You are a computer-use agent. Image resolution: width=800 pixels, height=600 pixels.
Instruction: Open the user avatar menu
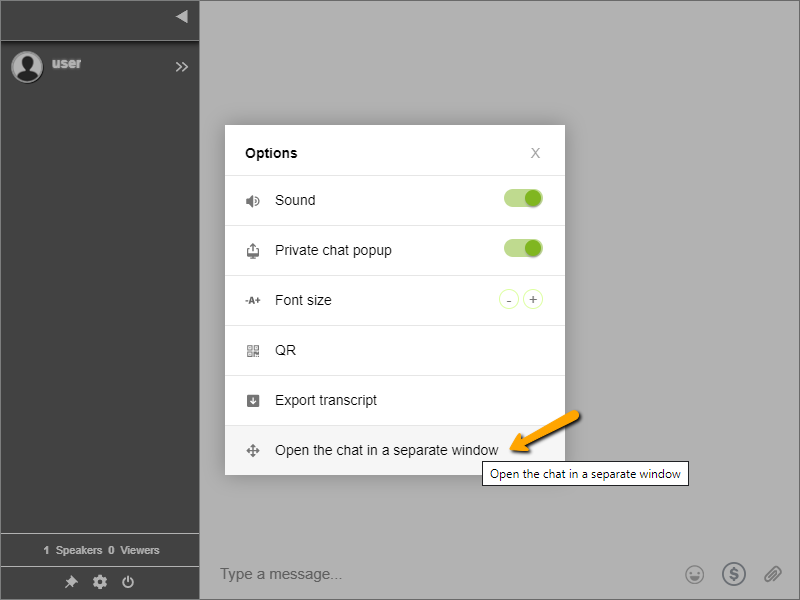click(x=27, y=66)
